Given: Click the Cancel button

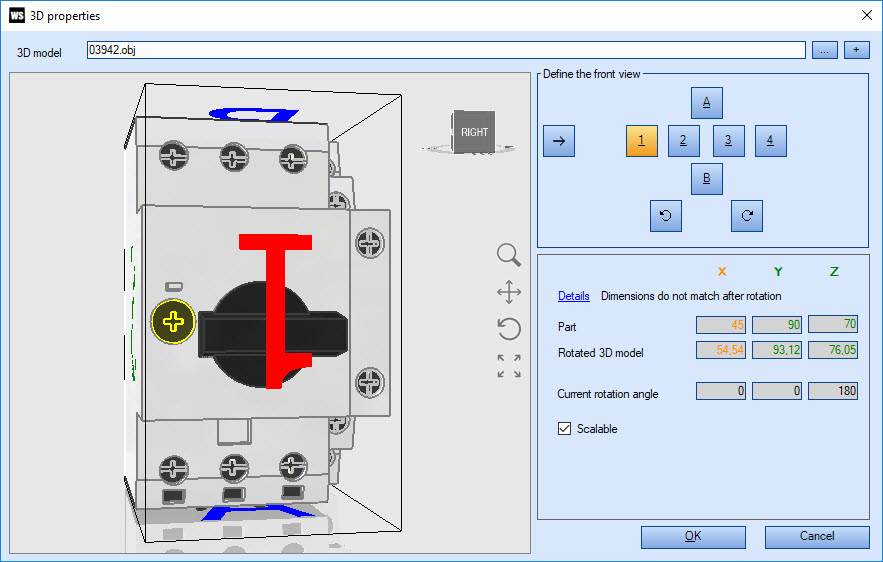Looking at the screenshot, I should pyautogui.click(x=817, y=537).
